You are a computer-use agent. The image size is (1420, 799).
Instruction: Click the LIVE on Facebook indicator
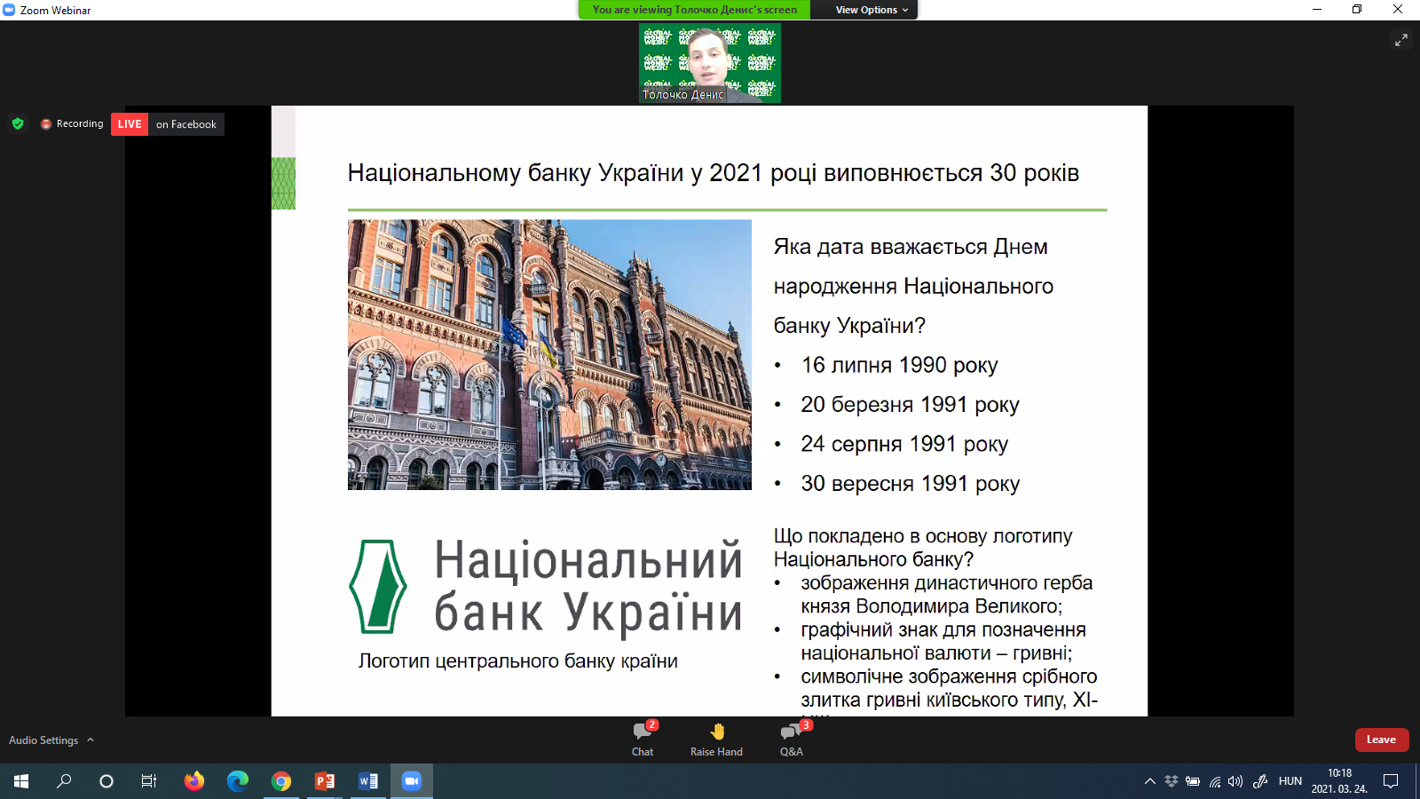click(168, 124)
